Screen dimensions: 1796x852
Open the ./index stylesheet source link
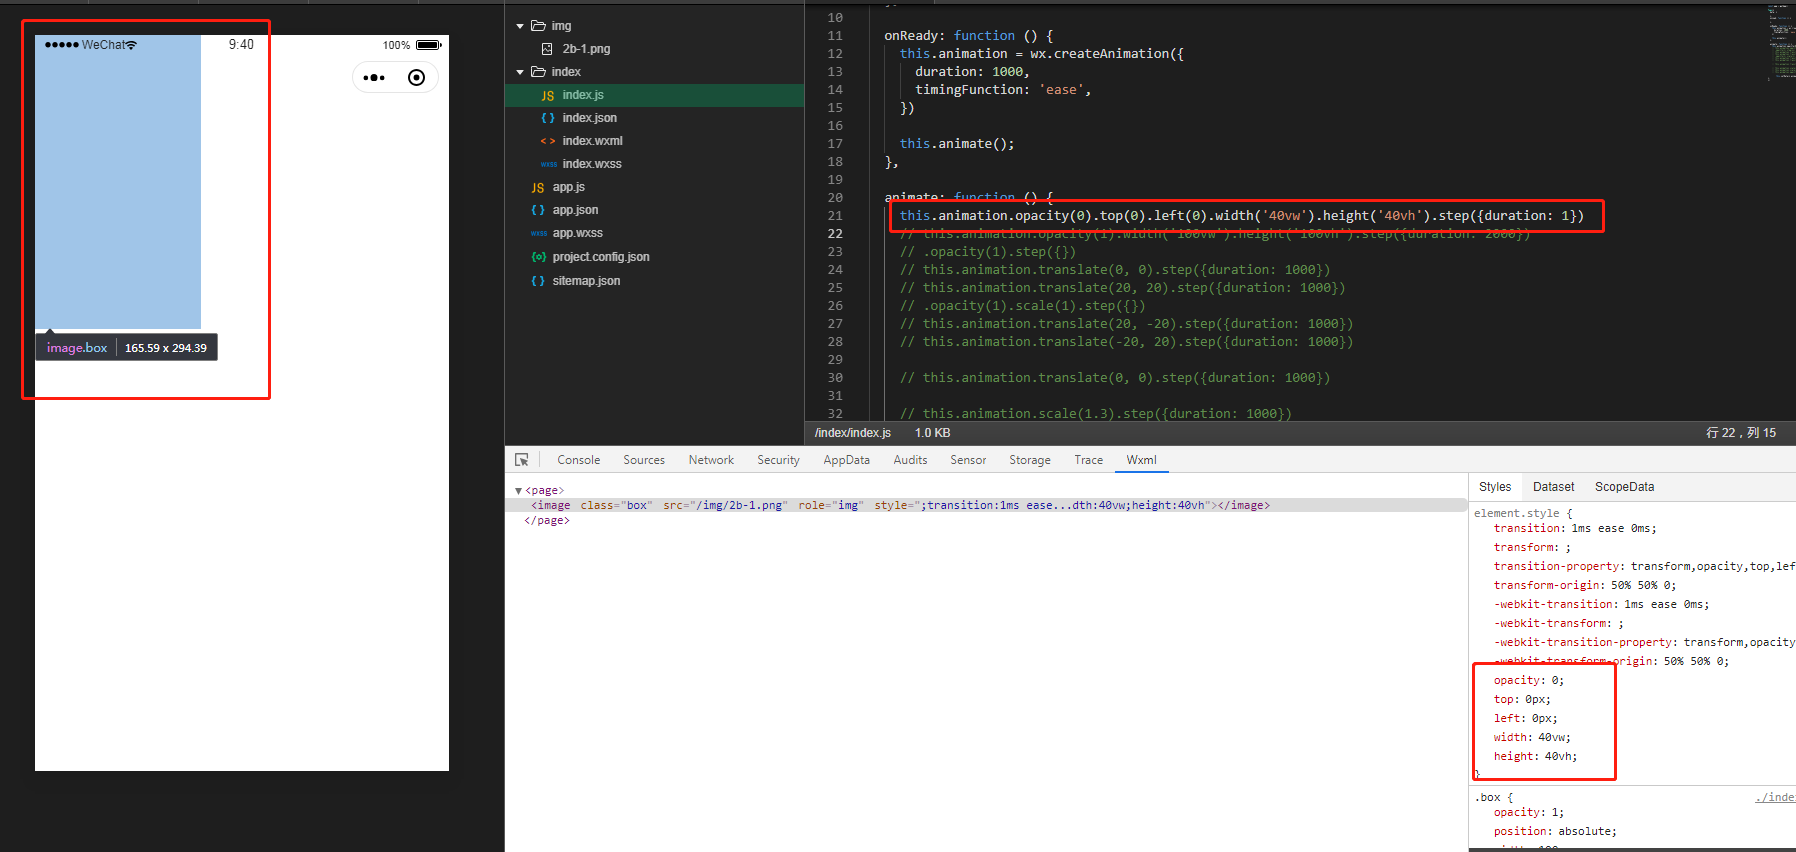[1775, 797]
